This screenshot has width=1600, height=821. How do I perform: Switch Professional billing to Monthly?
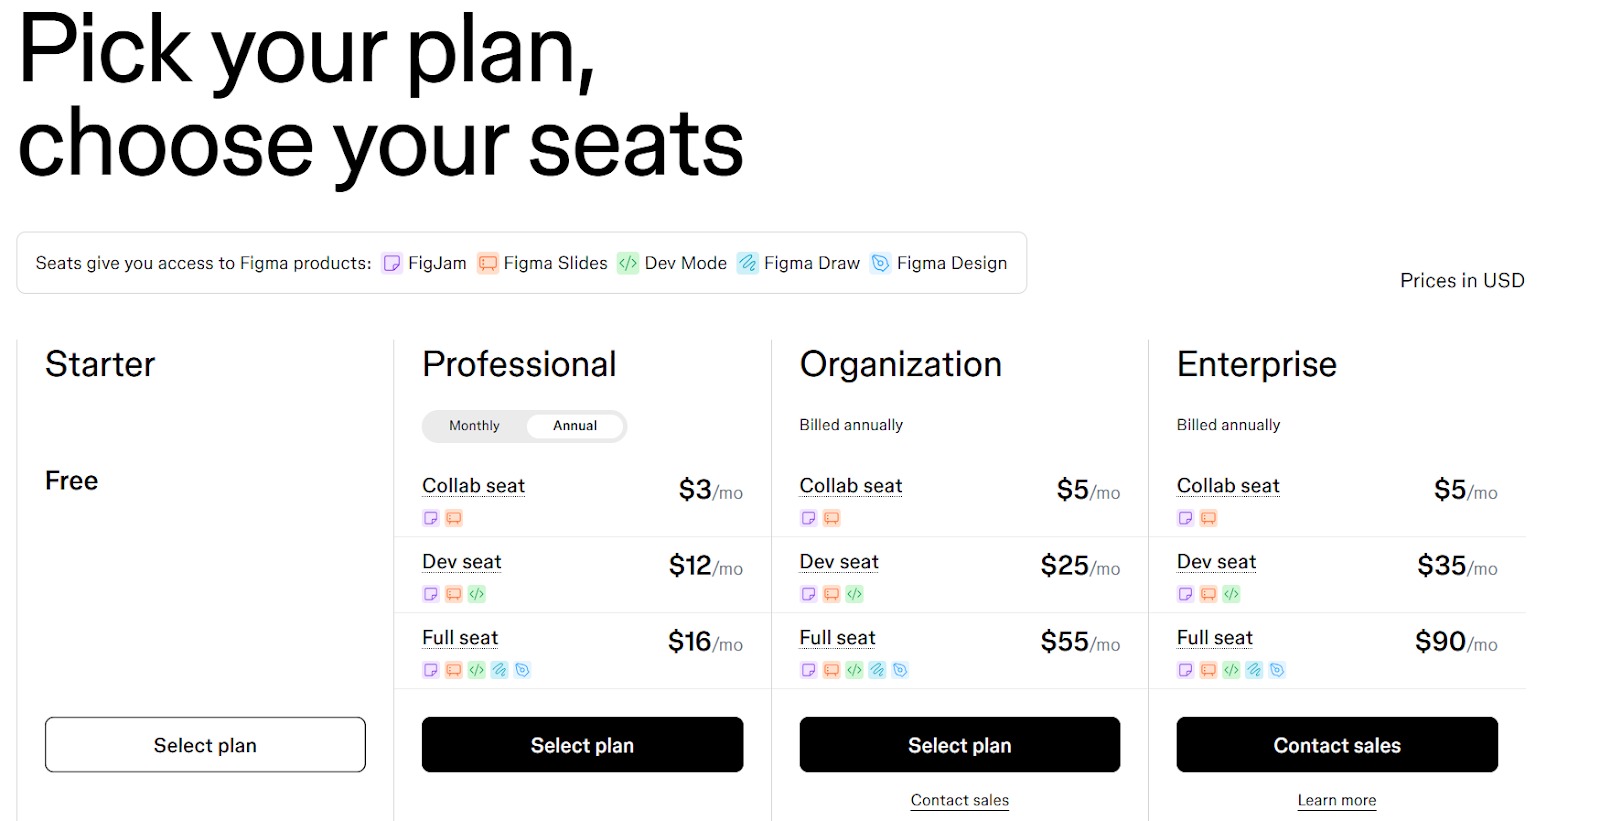point(474,426)
